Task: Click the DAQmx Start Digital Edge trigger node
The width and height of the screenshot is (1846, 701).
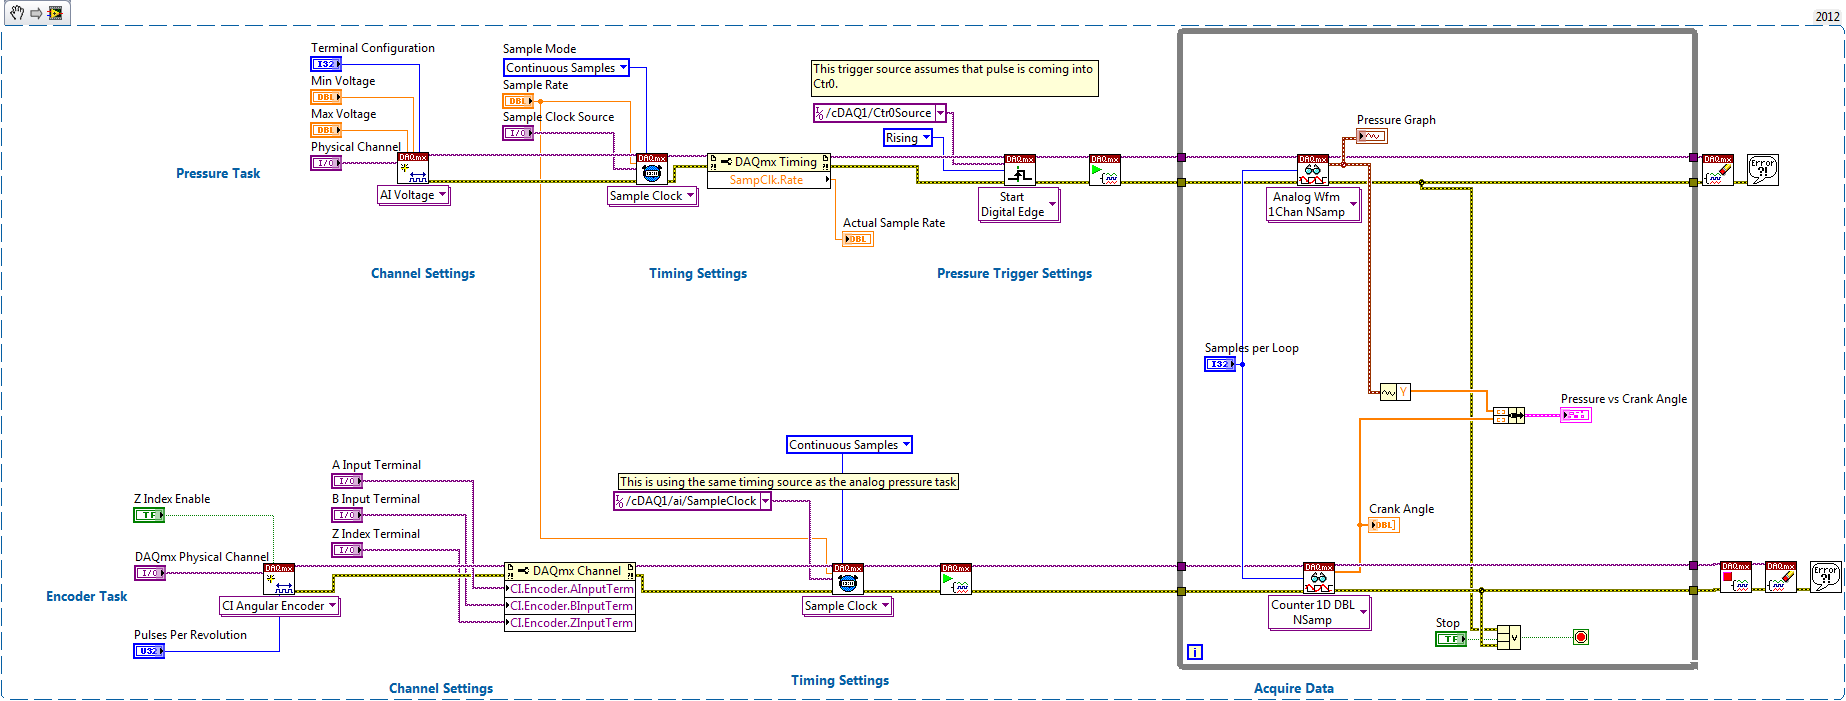Action: coord(1020,169)
